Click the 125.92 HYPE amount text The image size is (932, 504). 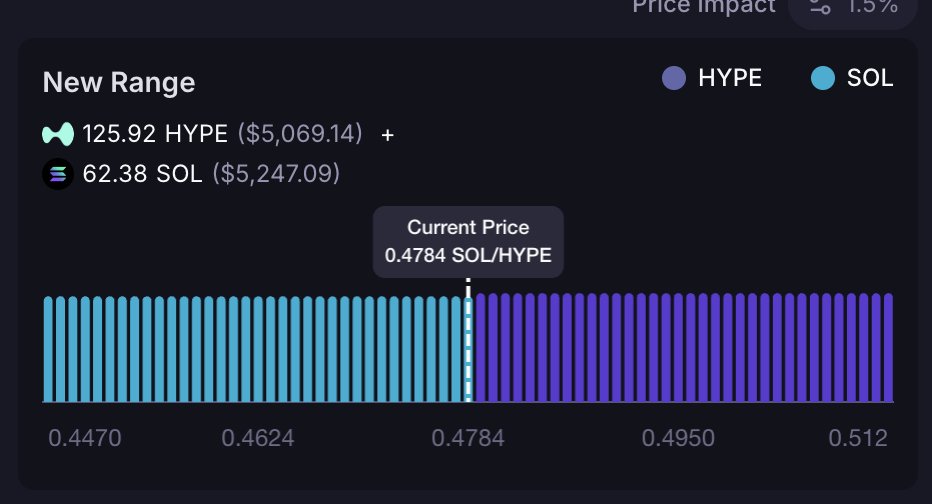[155, 134]
